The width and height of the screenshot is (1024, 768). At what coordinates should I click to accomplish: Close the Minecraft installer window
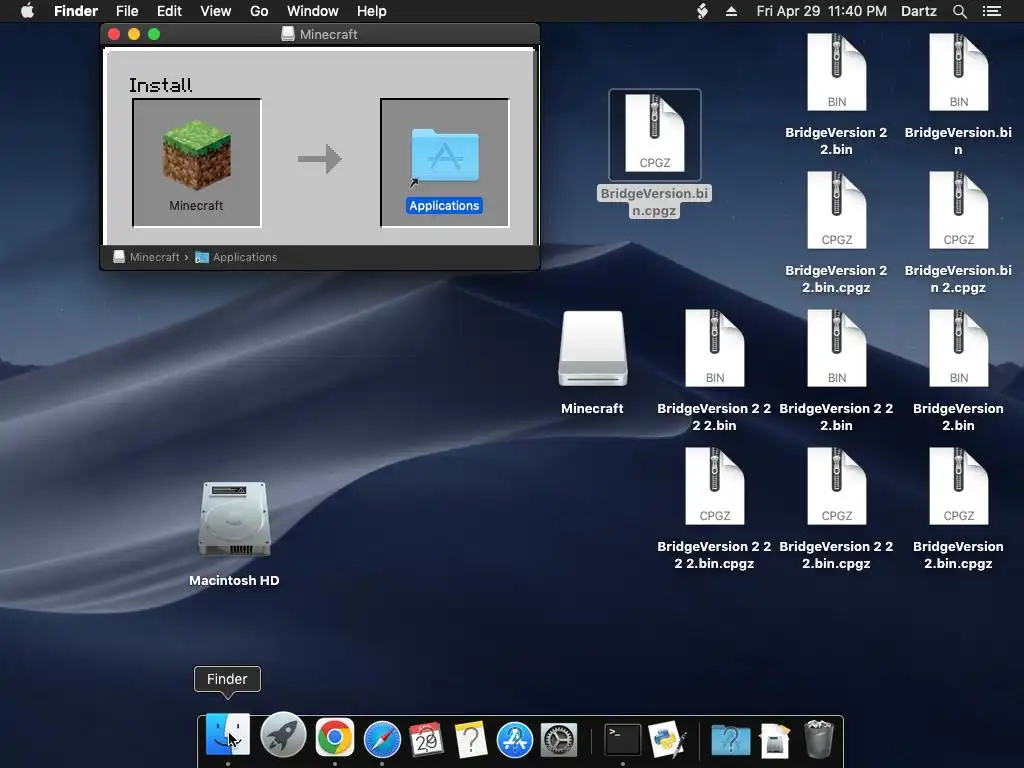pyautogui.click(x=114, y=34)
